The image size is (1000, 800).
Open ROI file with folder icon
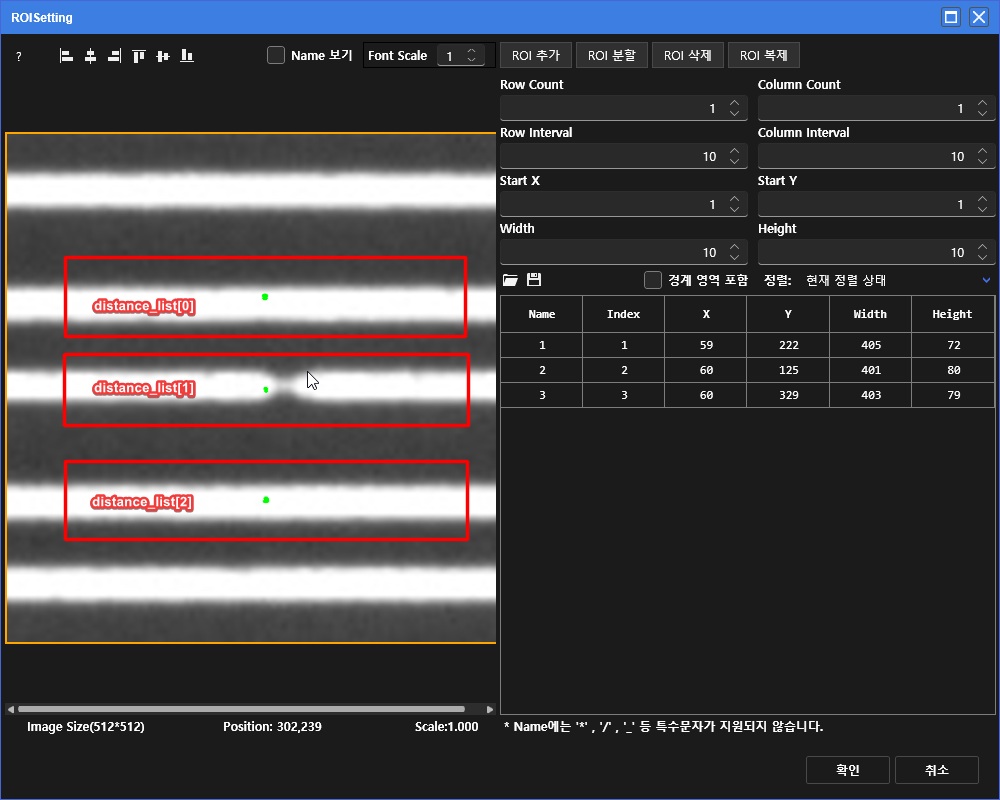point(510,280)
